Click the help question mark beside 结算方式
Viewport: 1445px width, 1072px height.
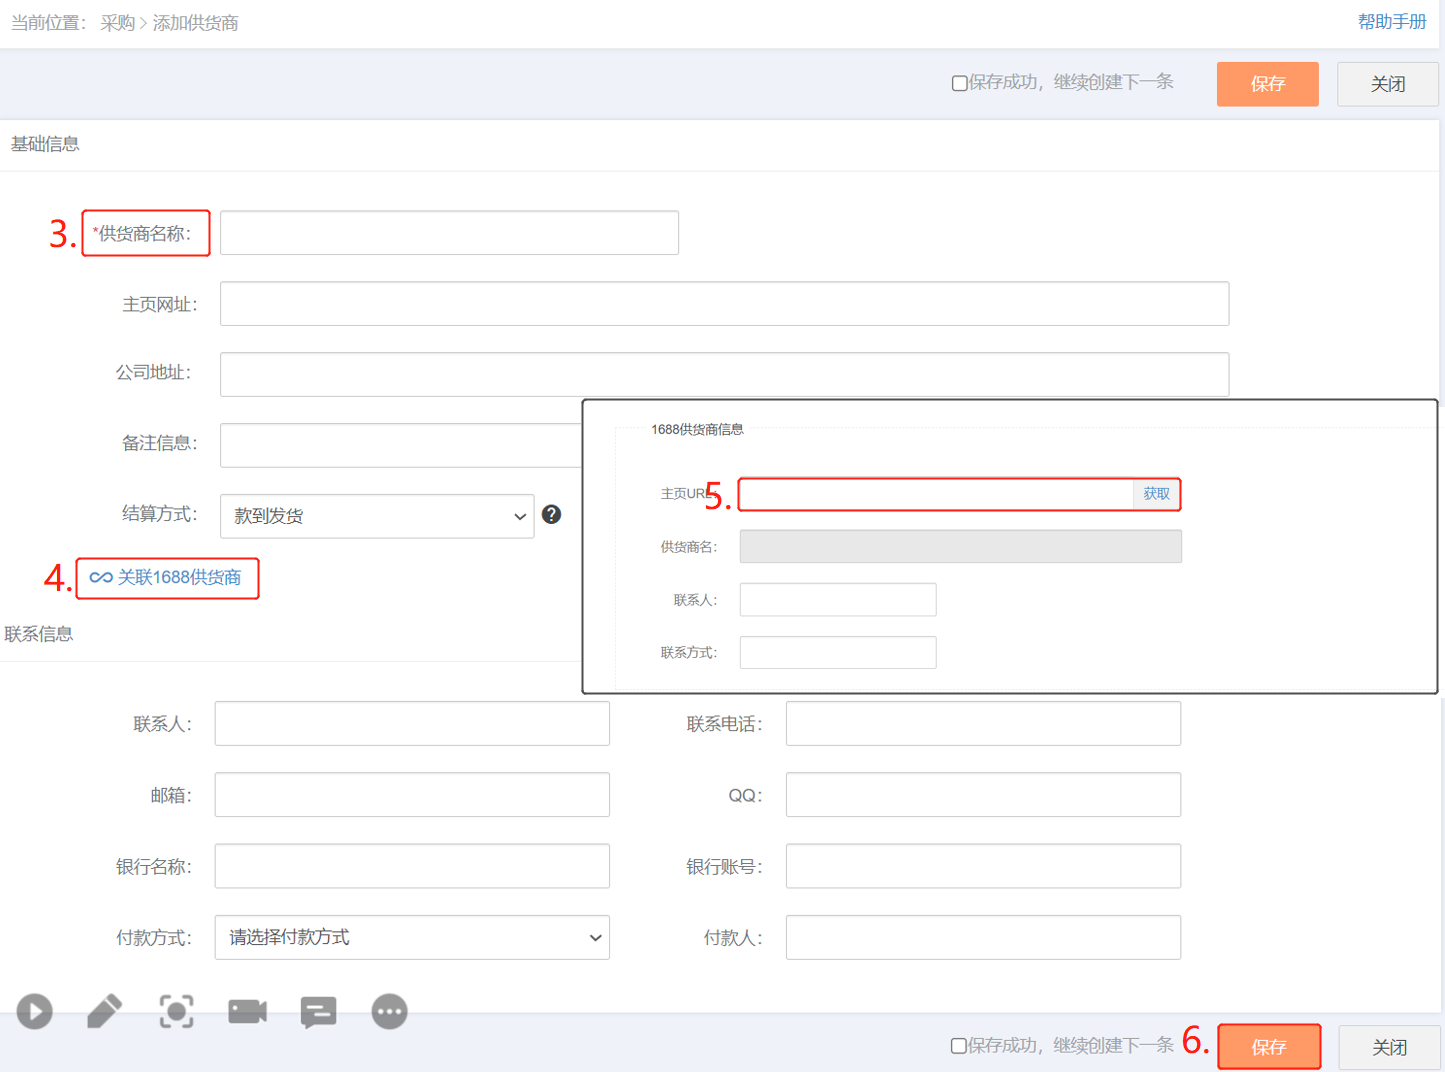[x=551, y=514]
